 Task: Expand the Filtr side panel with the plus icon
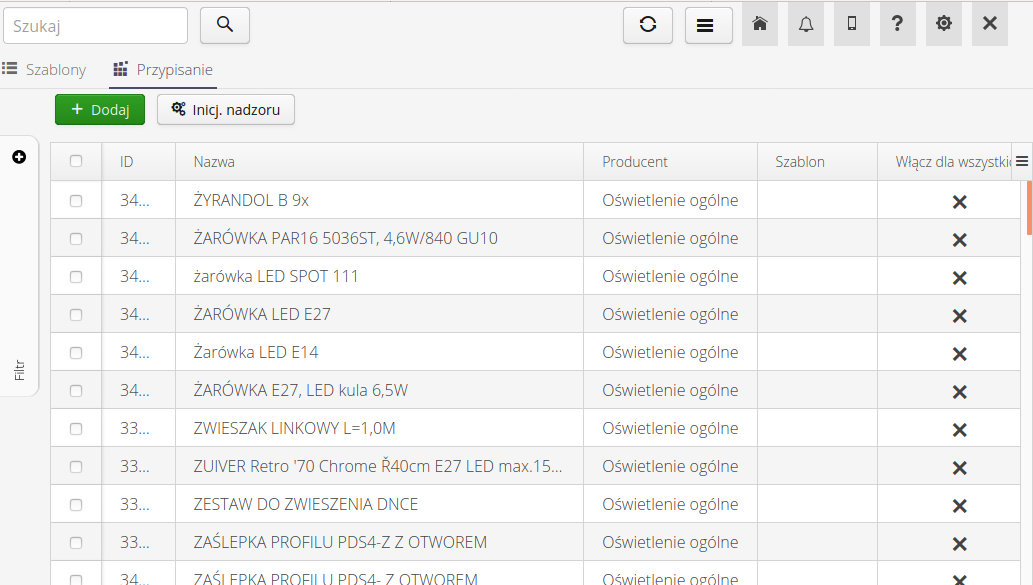coord(19,157)
